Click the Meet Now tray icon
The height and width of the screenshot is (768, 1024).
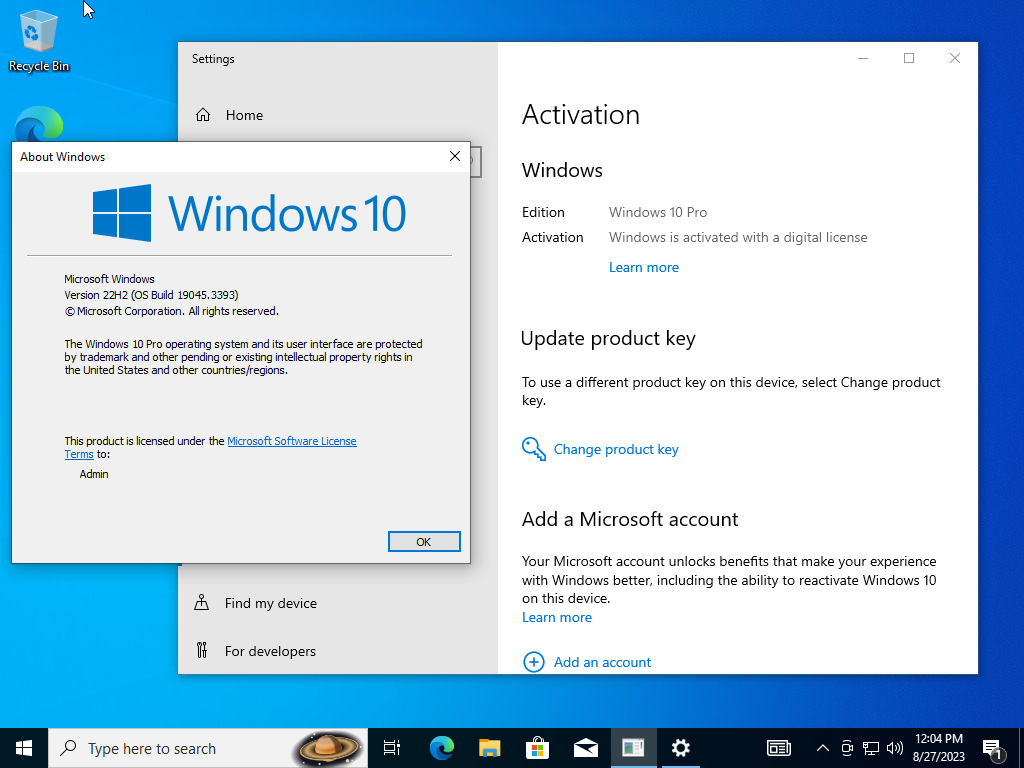(847, 748)
